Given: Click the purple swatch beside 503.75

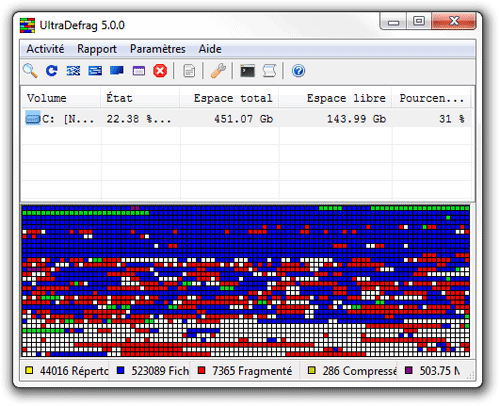Looking at the screenshot, I should [409, 370].
